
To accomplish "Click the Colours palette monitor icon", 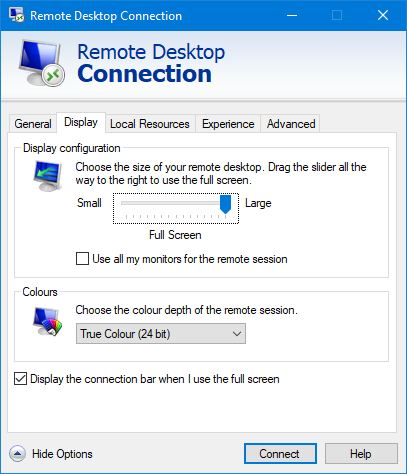I will pos(48,321).
